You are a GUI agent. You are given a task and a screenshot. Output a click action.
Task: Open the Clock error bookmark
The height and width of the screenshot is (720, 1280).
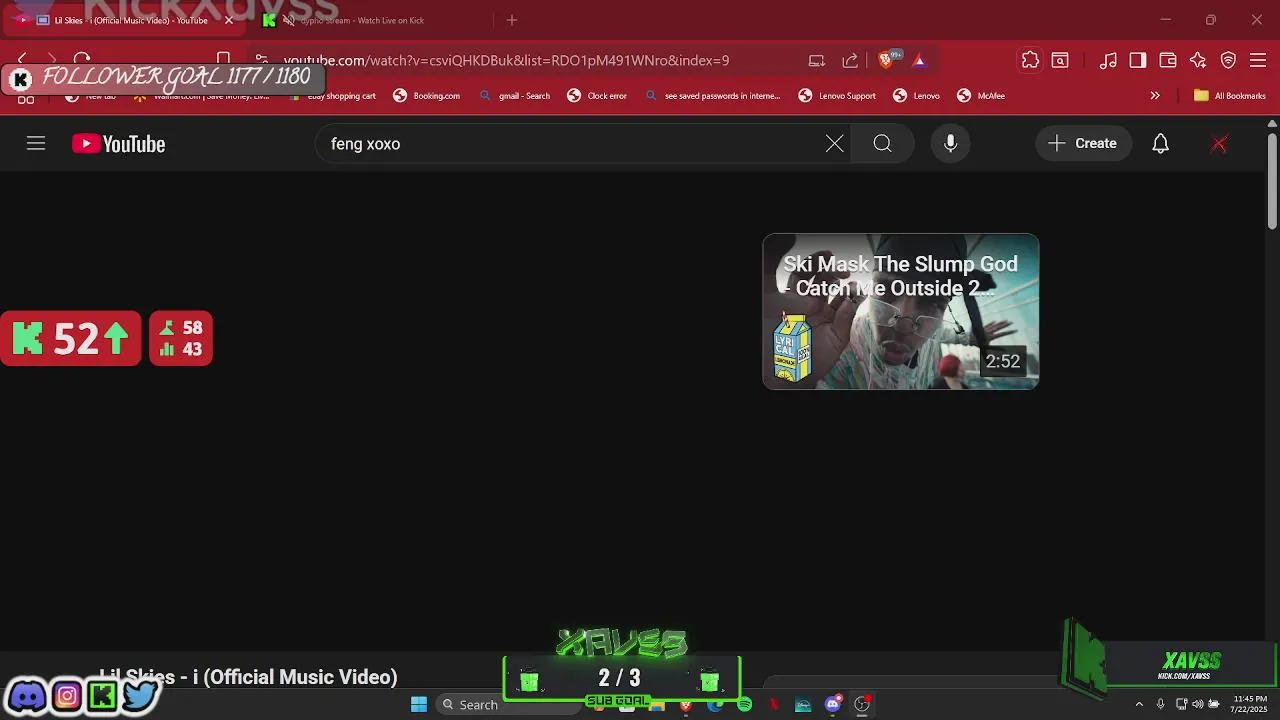click(597, 96)
